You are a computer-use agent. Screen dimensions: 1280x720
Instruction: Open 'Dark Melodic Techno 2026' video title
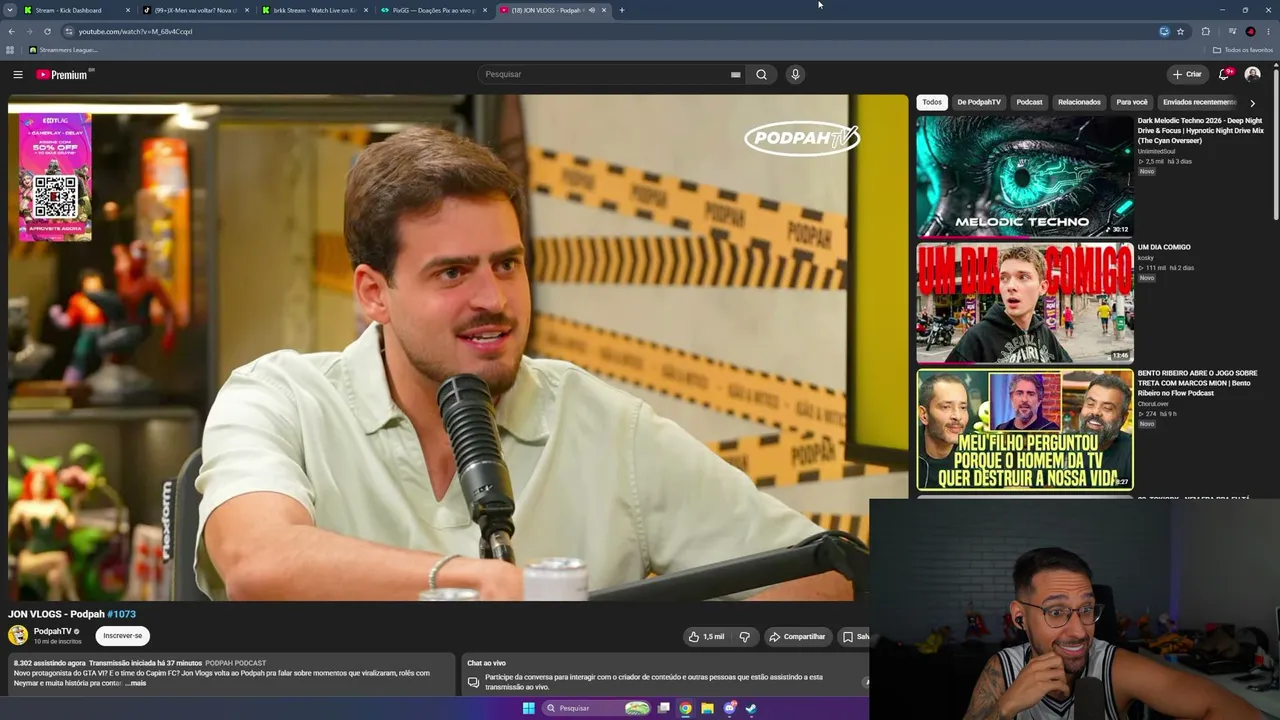coord(1200,130)
